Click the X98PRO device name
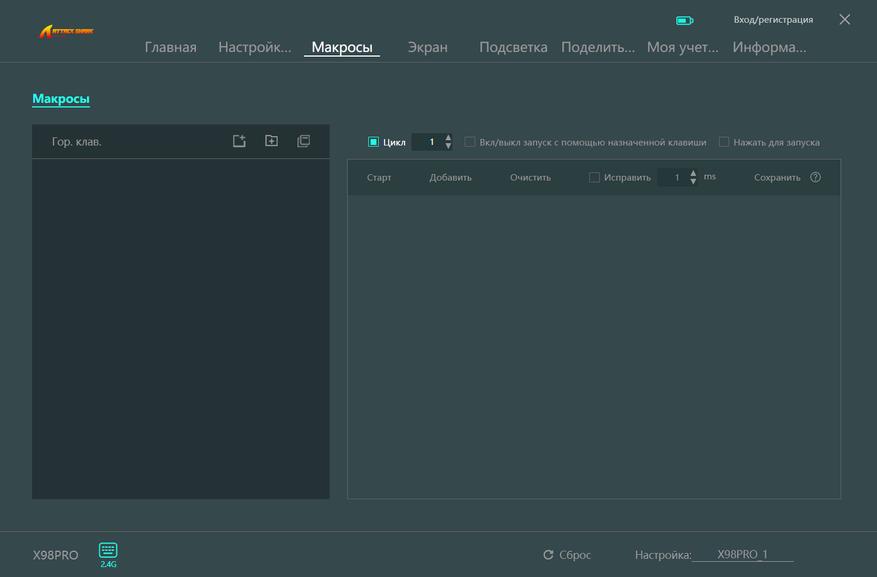Viewport: 877px width, 577px height. point(55,555)
